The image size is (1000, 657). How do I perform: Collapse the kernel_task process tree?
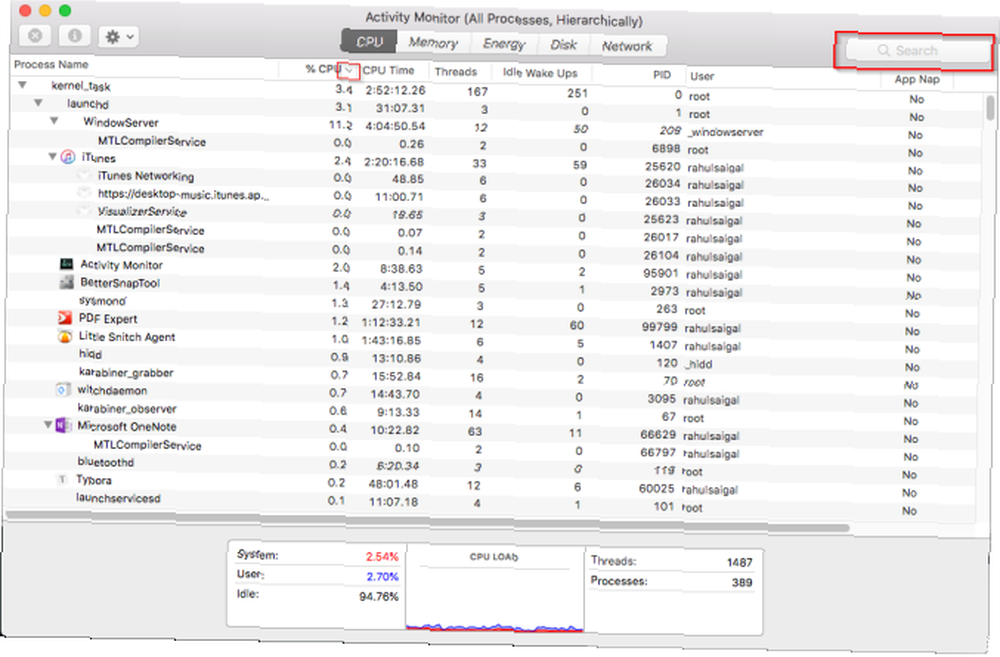[23, 85]
